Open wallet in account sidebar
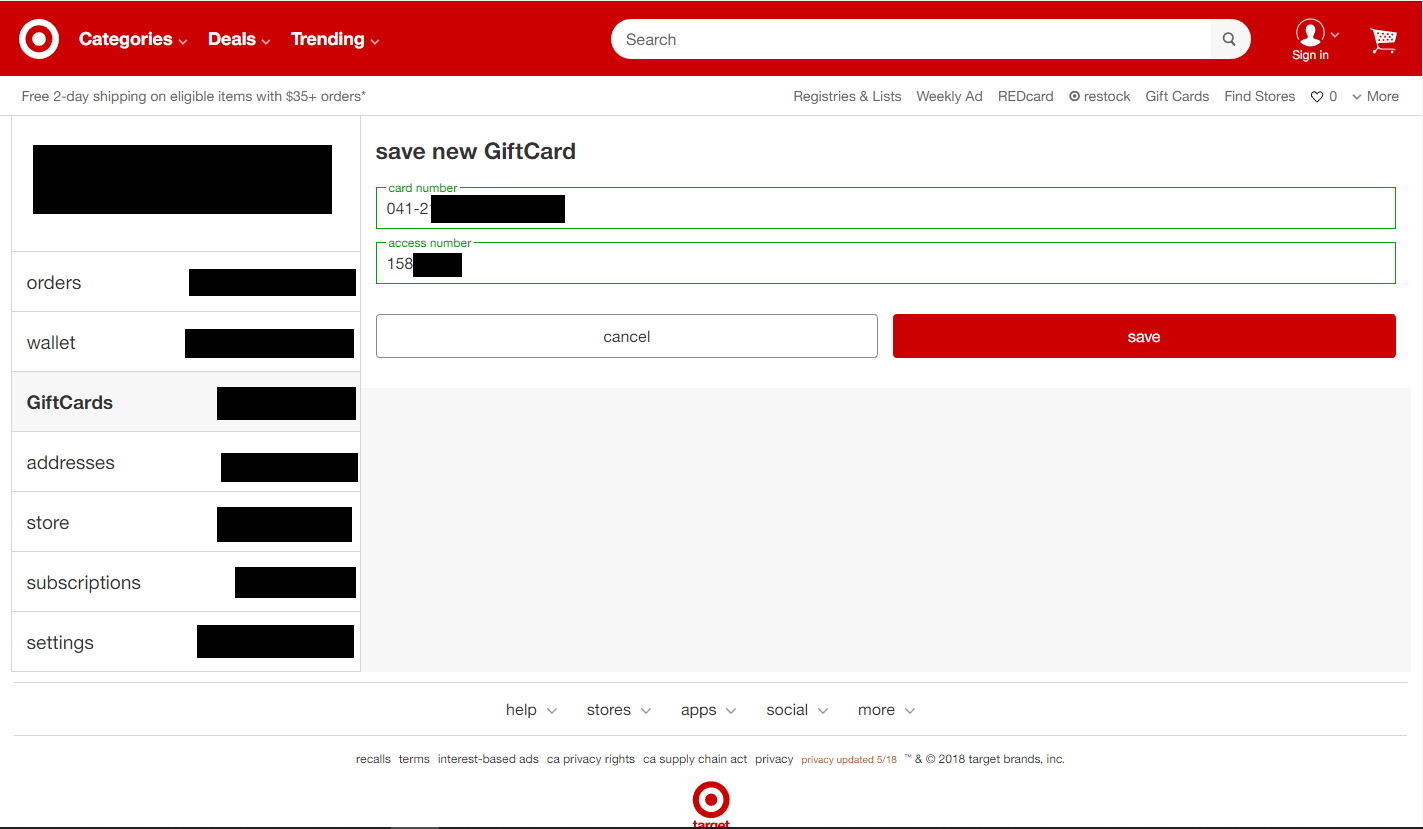The width and height of the screenshot is (1423, 829). pyautogui.click(x=51, y=343)
